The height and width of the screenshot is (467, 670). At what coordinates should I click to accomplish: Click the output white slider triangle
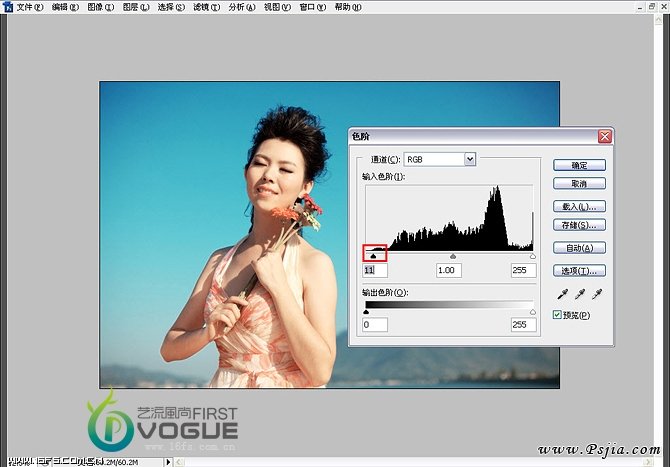532,312
